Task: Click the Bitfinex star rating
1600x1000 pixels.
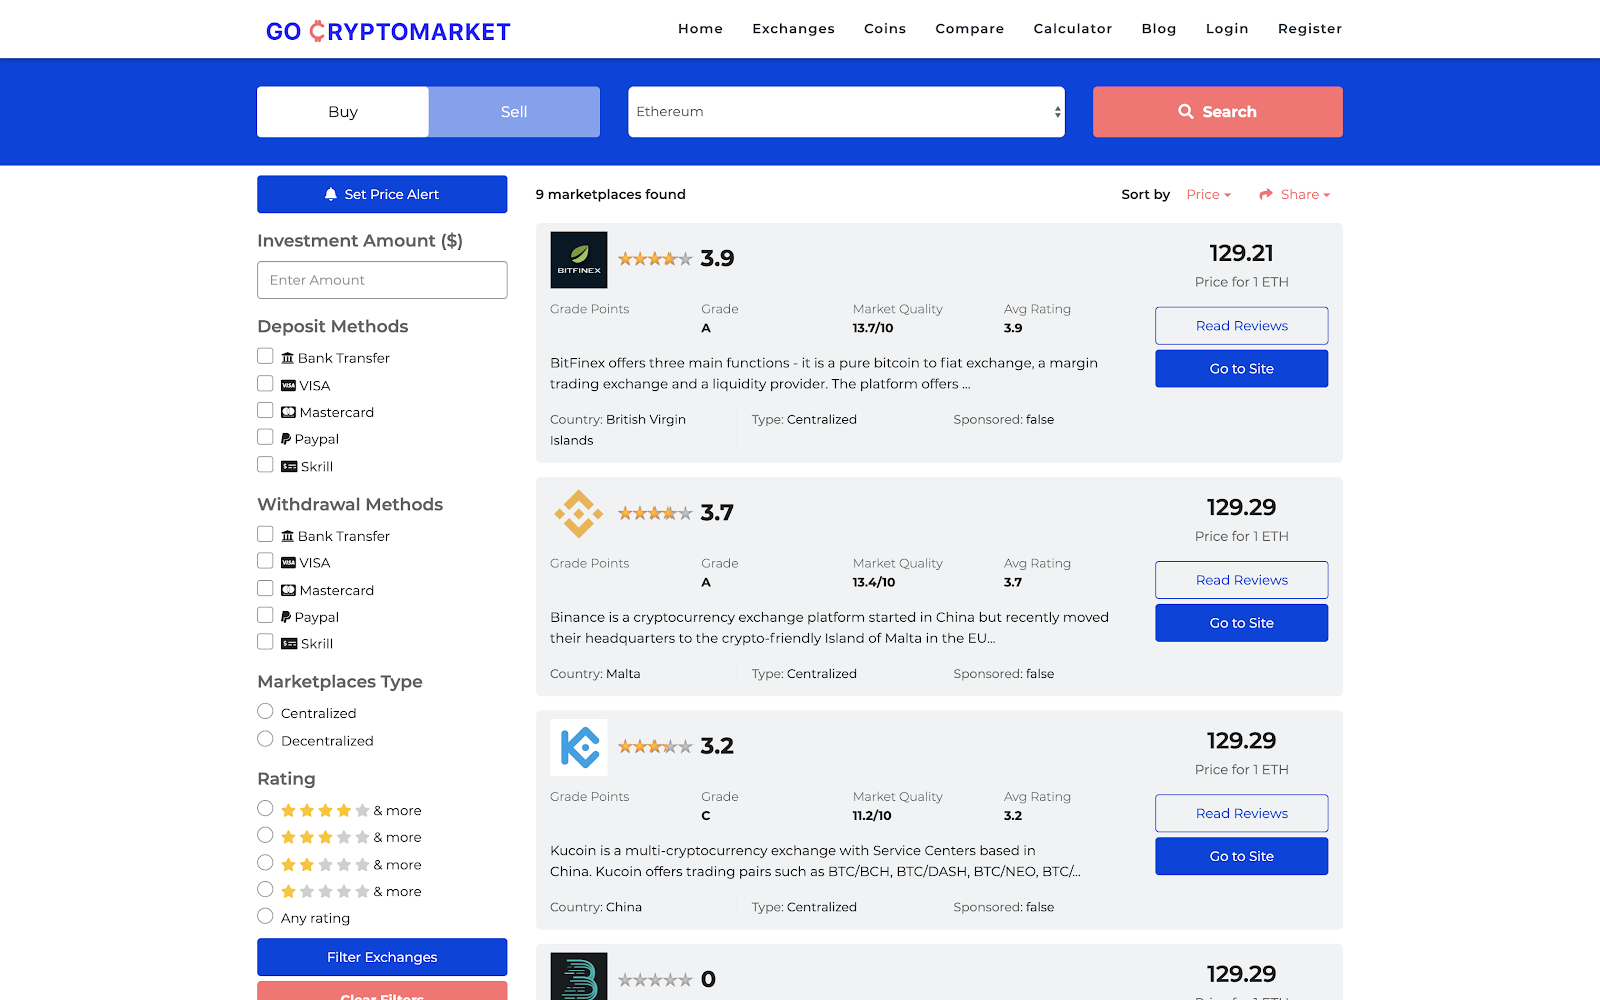Action: coord(655,259)
